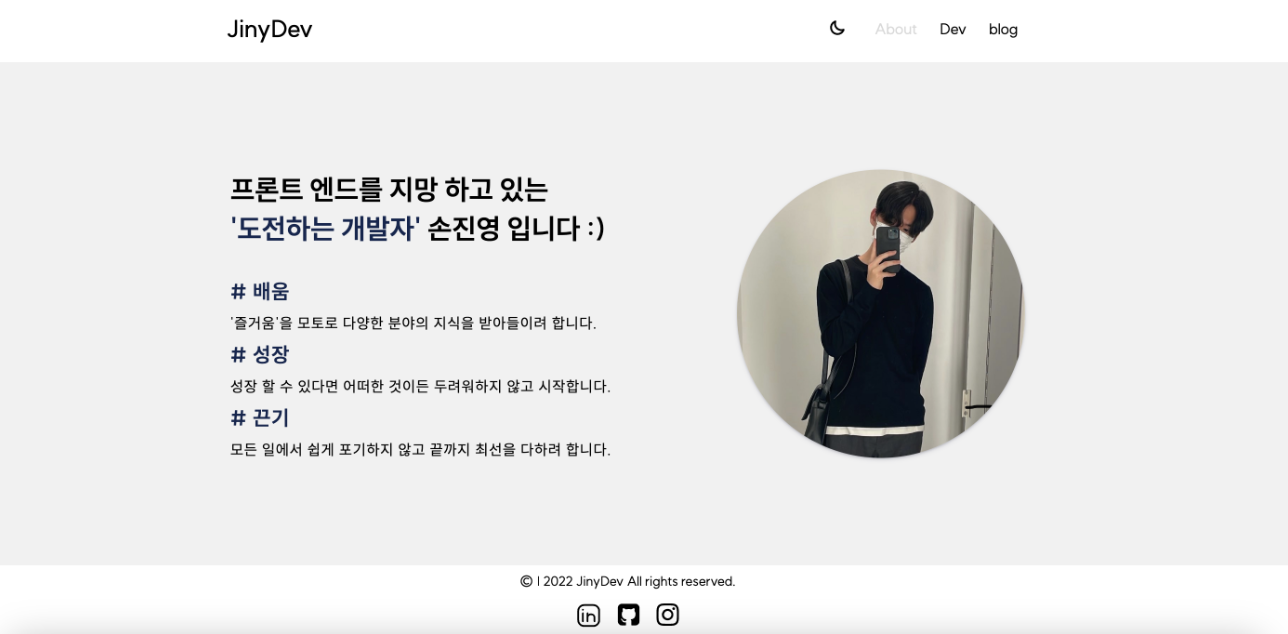This screenshot has width=1288, height=634.
Task: Open the Instagram icon in footer
Action: pyautogui.click(x=668, y=615)
